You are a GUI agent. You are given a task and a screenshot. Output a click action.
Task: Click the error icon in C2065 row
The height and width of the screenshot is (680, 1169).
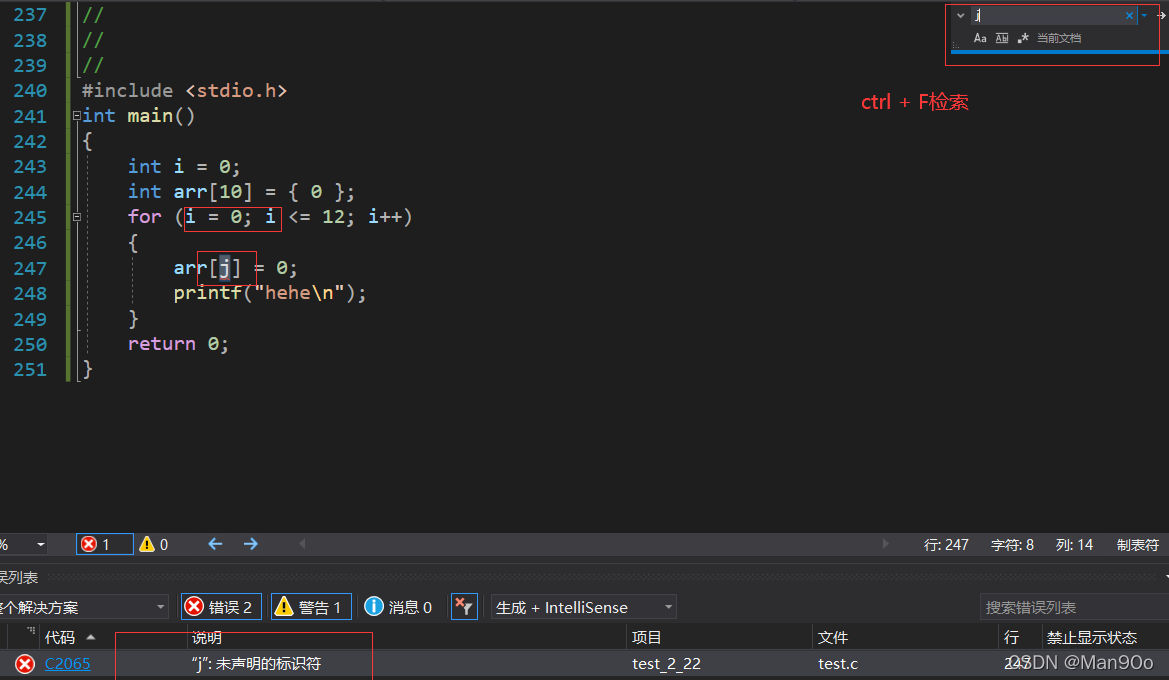[x=25, y=664]
